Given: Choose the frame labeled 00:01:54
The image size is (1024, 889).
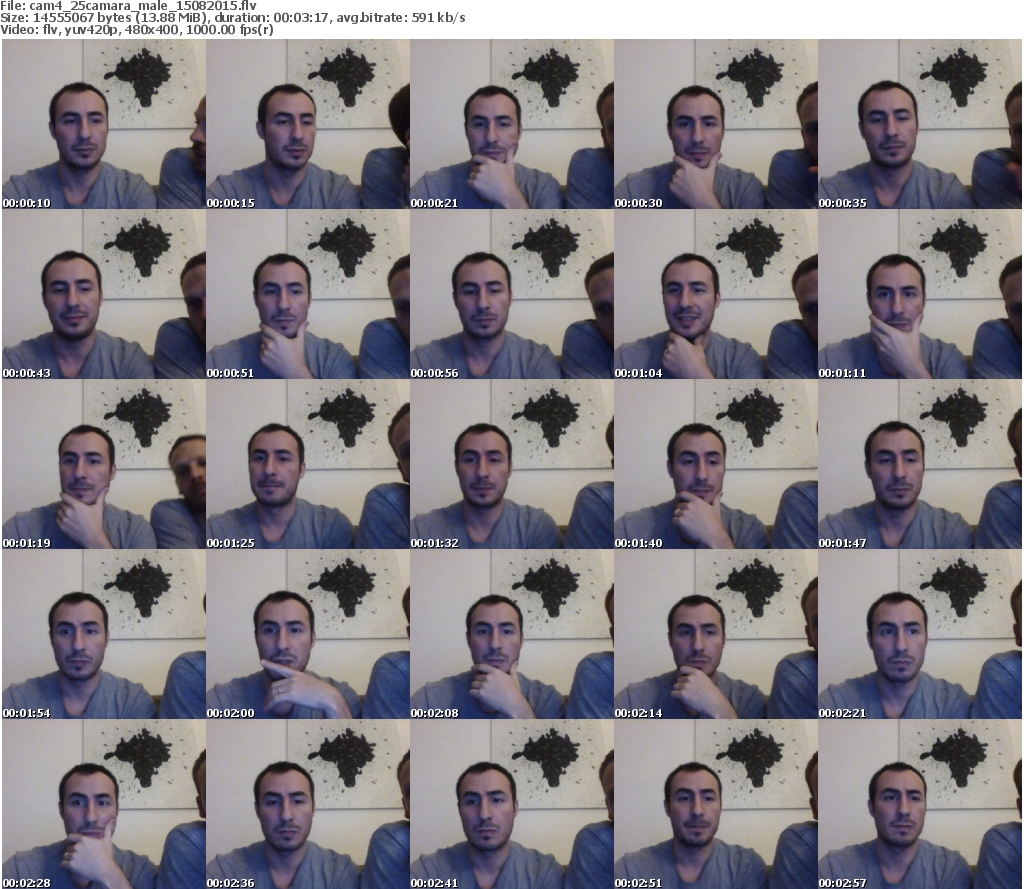Looking at the screenshot, I should [104, 634].
